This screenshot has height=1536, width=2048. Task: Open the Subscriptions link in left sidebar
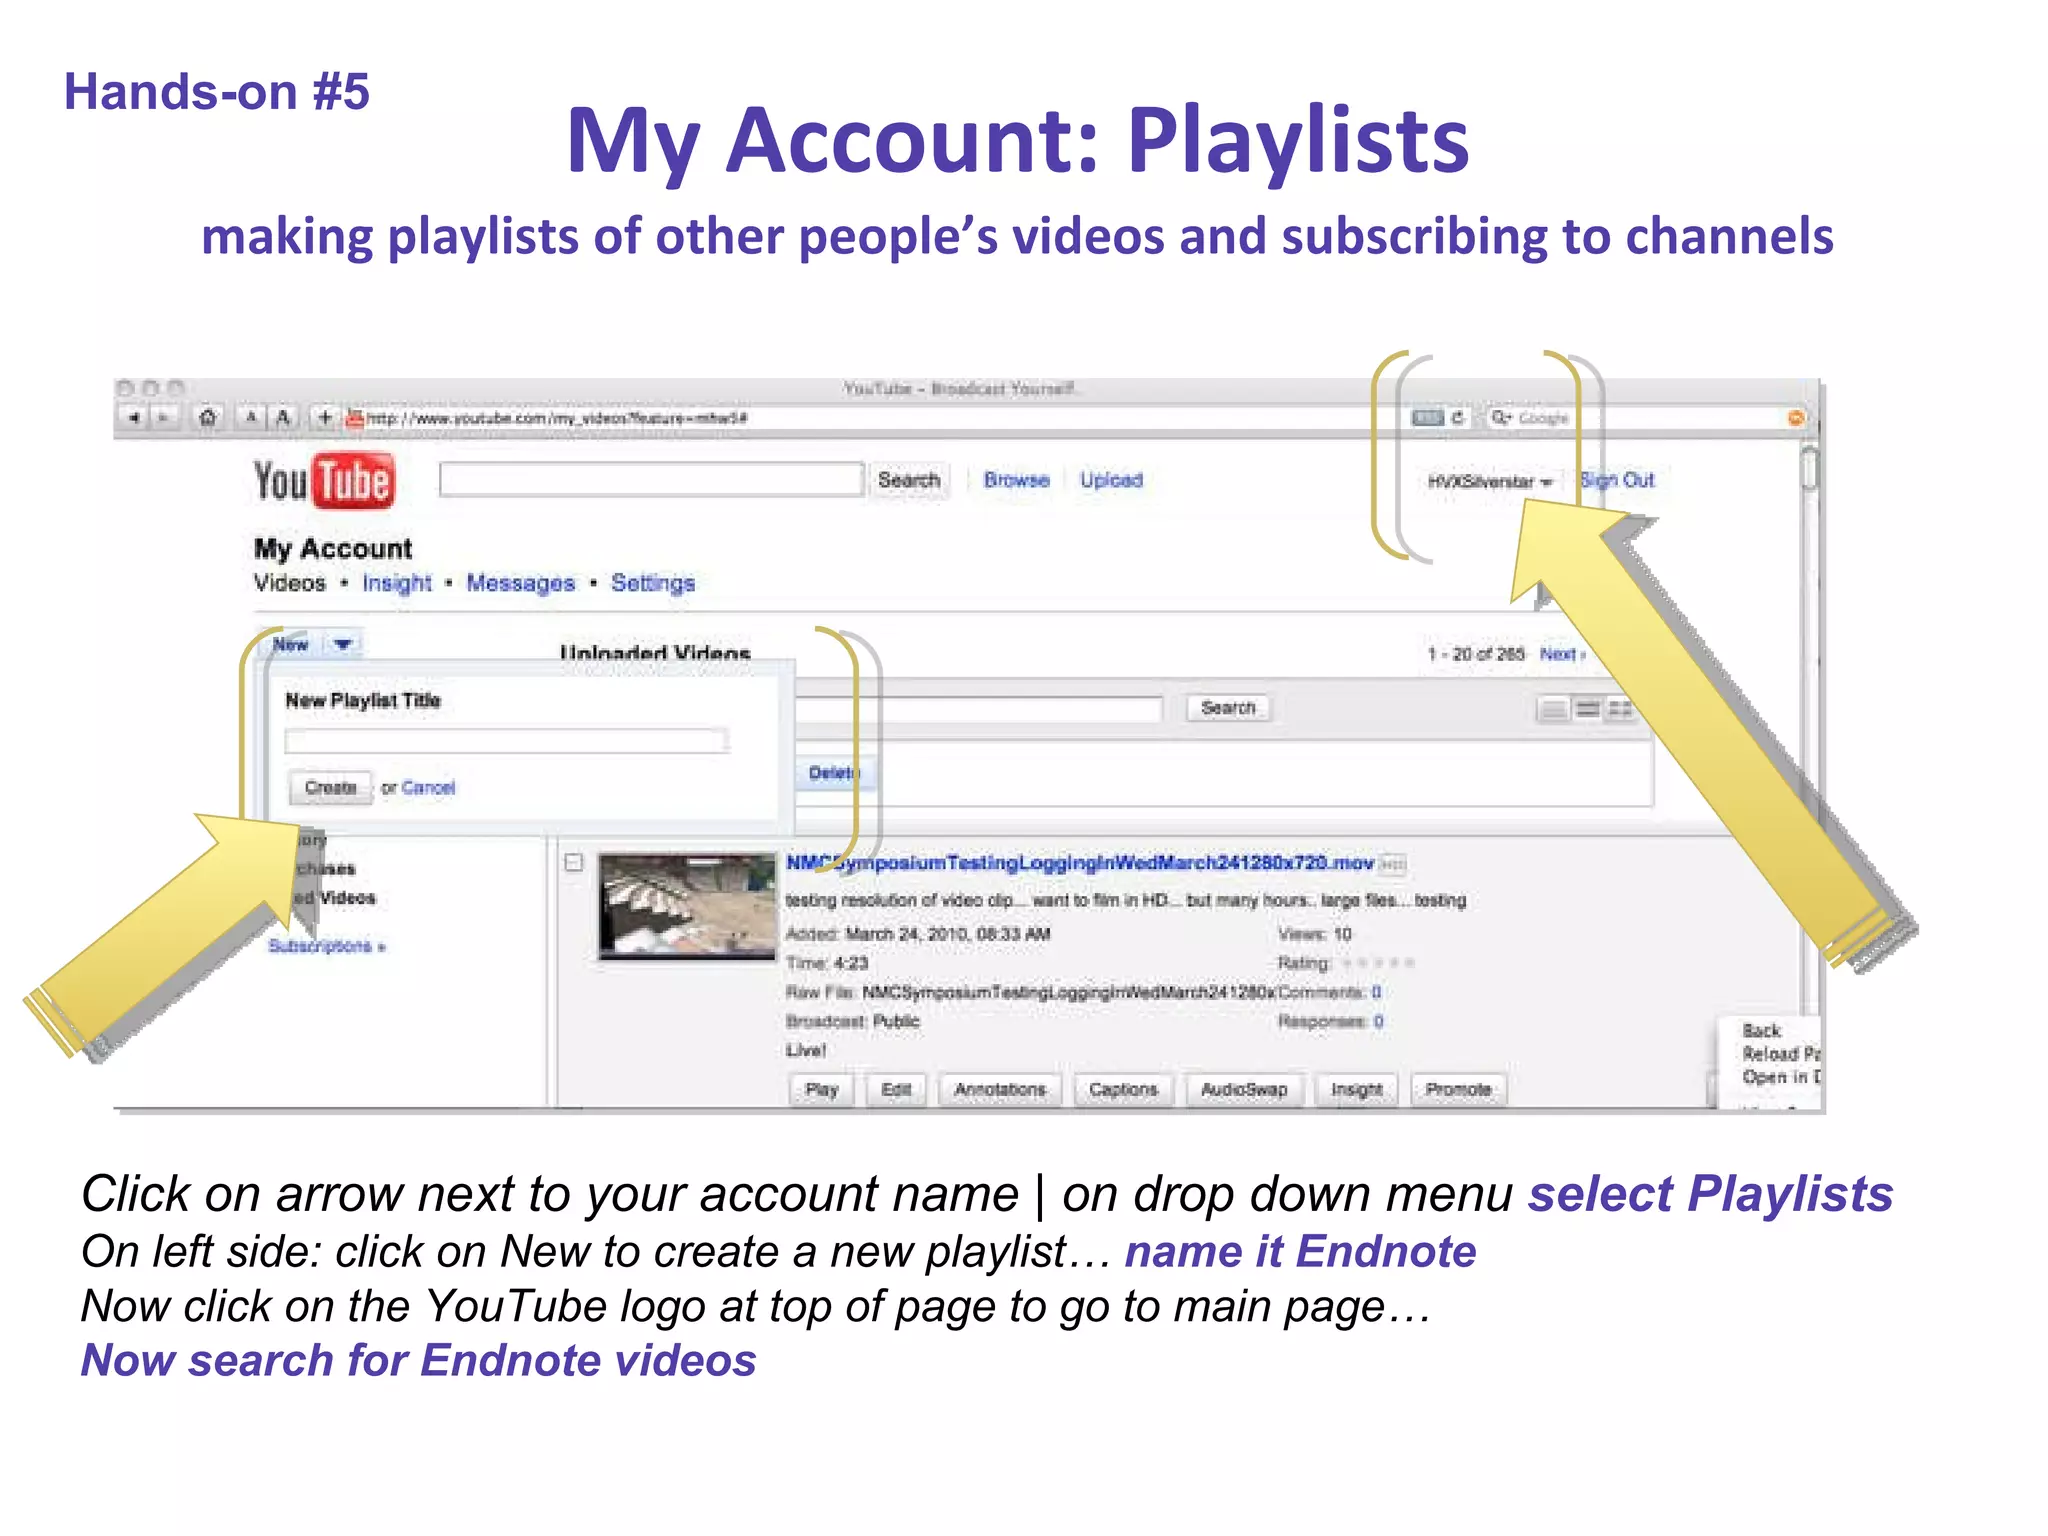click(x=326, y=946)
